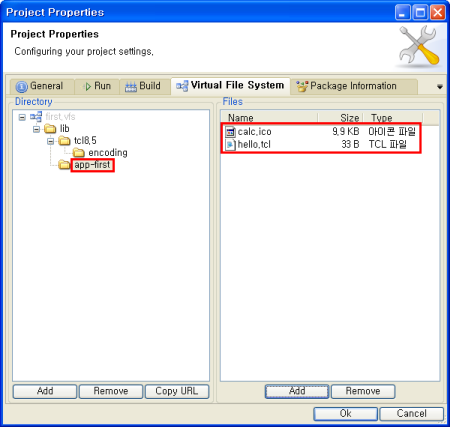Confirm settings with the Ok button

pos(346,414)
